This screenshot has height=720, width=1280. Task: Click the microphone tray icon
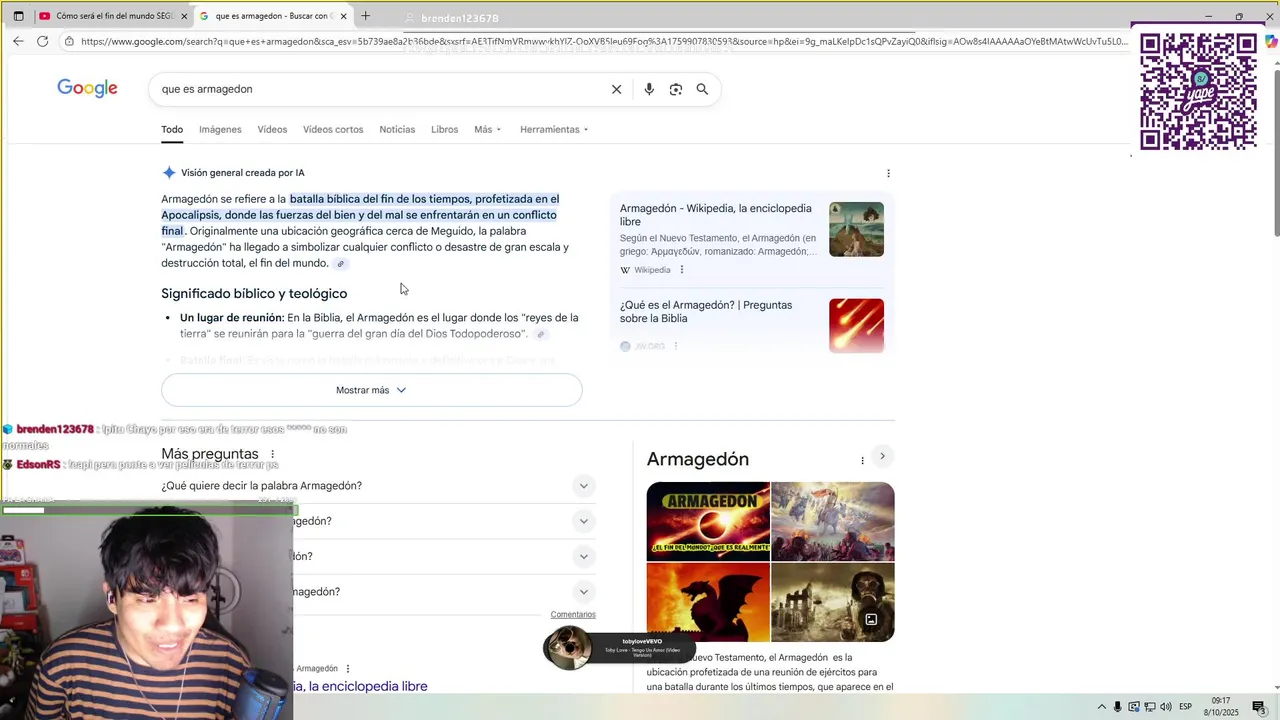[x=1118, y=707]
